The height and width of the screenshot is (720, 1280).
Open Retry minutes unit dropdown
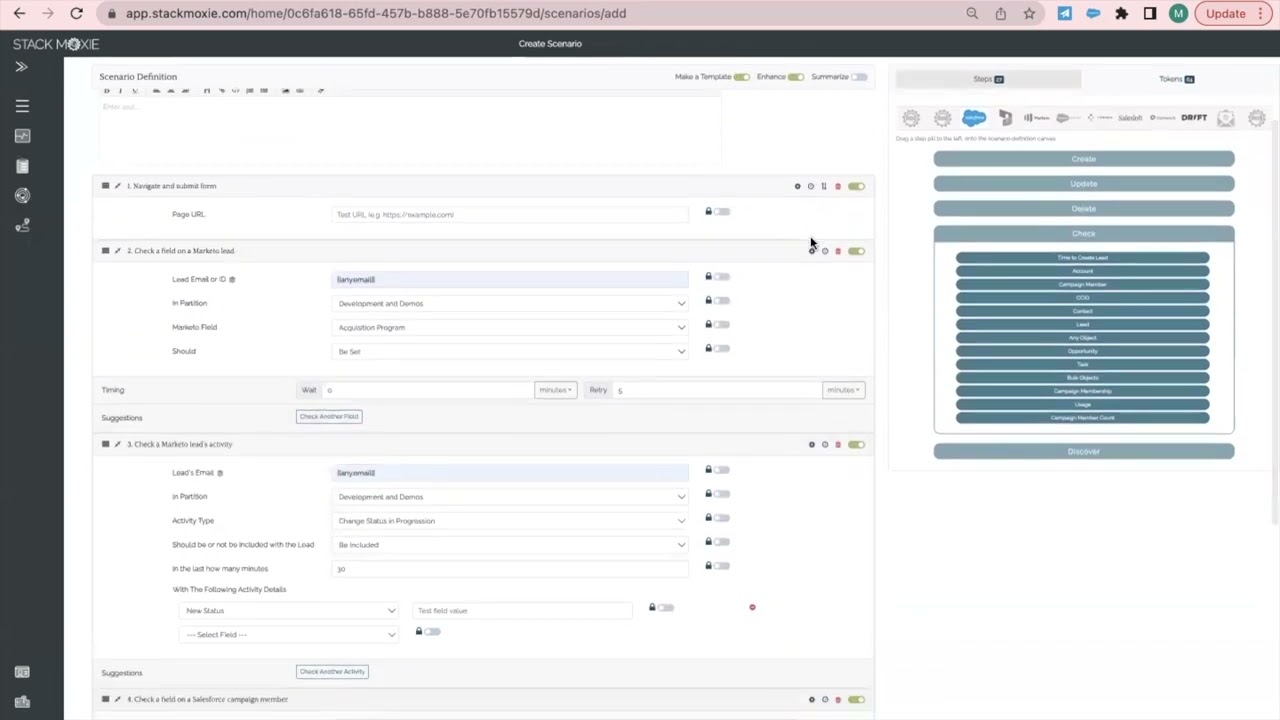[x=843, y=390]
